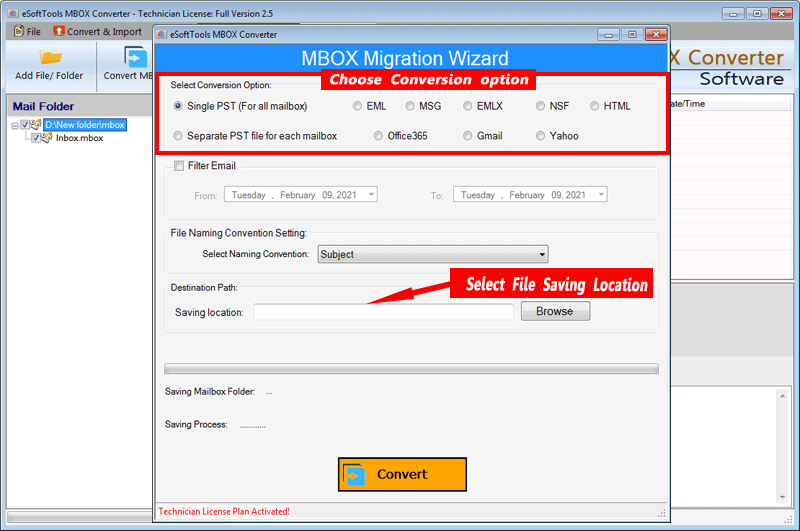The width and height of the screenshot is (800, 531).
Task: Close the main eSoftTools MBOX Converter window
Action: 781,14
